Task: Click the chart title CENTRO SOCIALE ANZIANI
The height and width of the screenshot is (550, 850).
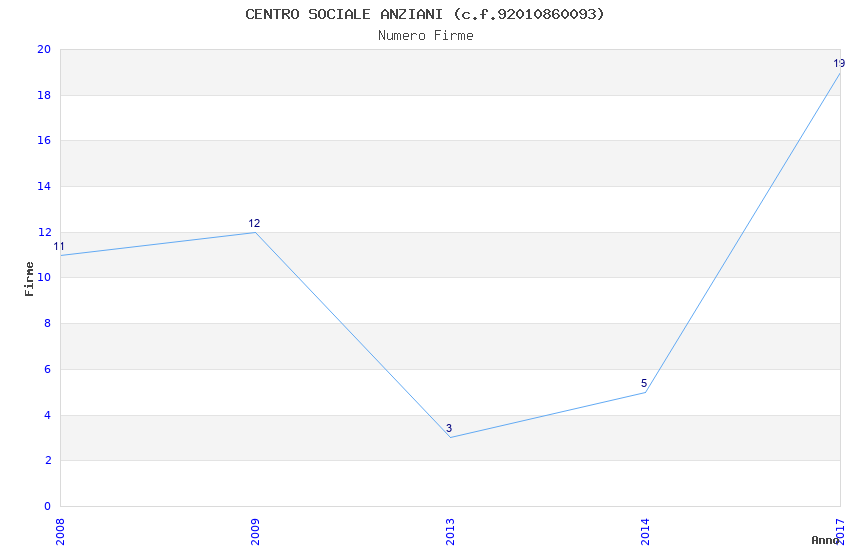Action: click(424, 14)
